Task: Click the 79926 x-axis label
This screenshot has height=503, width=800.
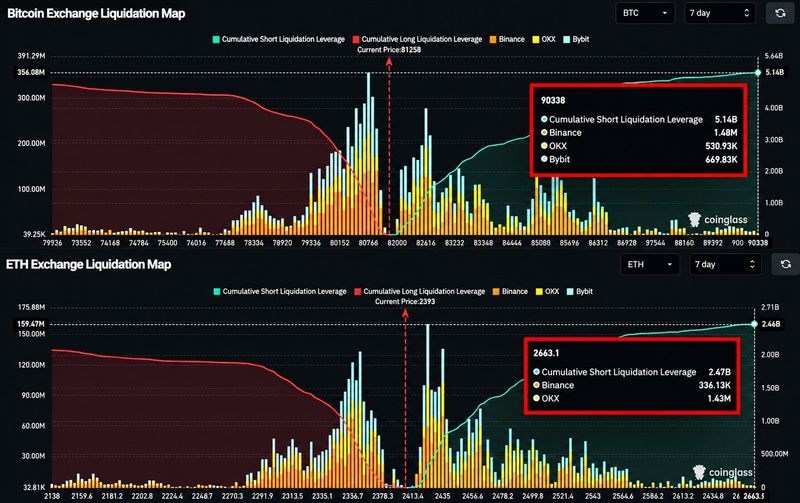Action: click(x=52, y=243)
